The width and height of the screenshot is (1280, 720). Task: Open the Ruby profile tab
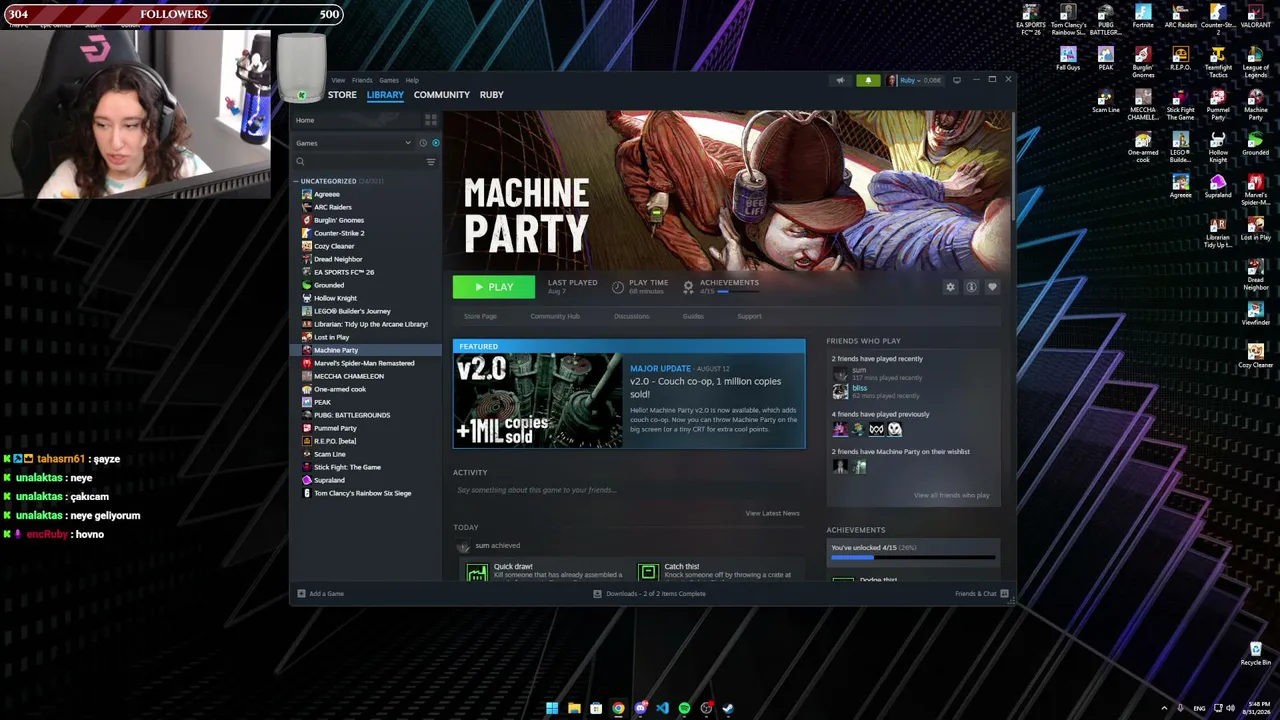491,95
